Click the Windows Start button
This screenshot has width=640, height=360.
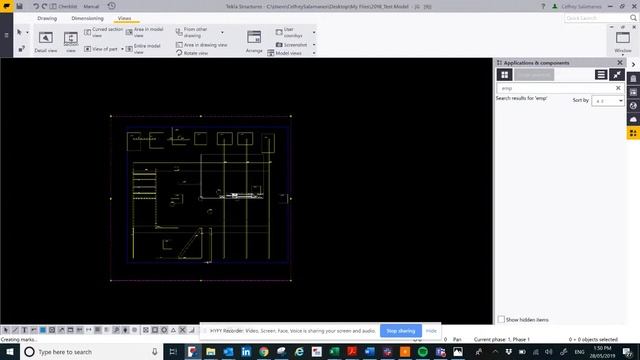[x=9, y=351]
